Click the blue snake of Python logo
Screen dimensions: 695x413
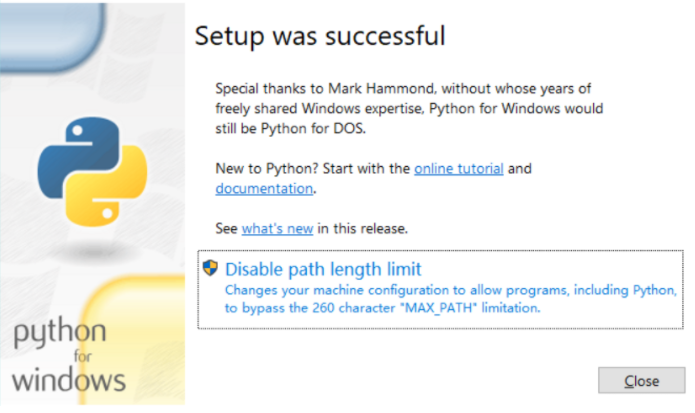pos(78,156)
